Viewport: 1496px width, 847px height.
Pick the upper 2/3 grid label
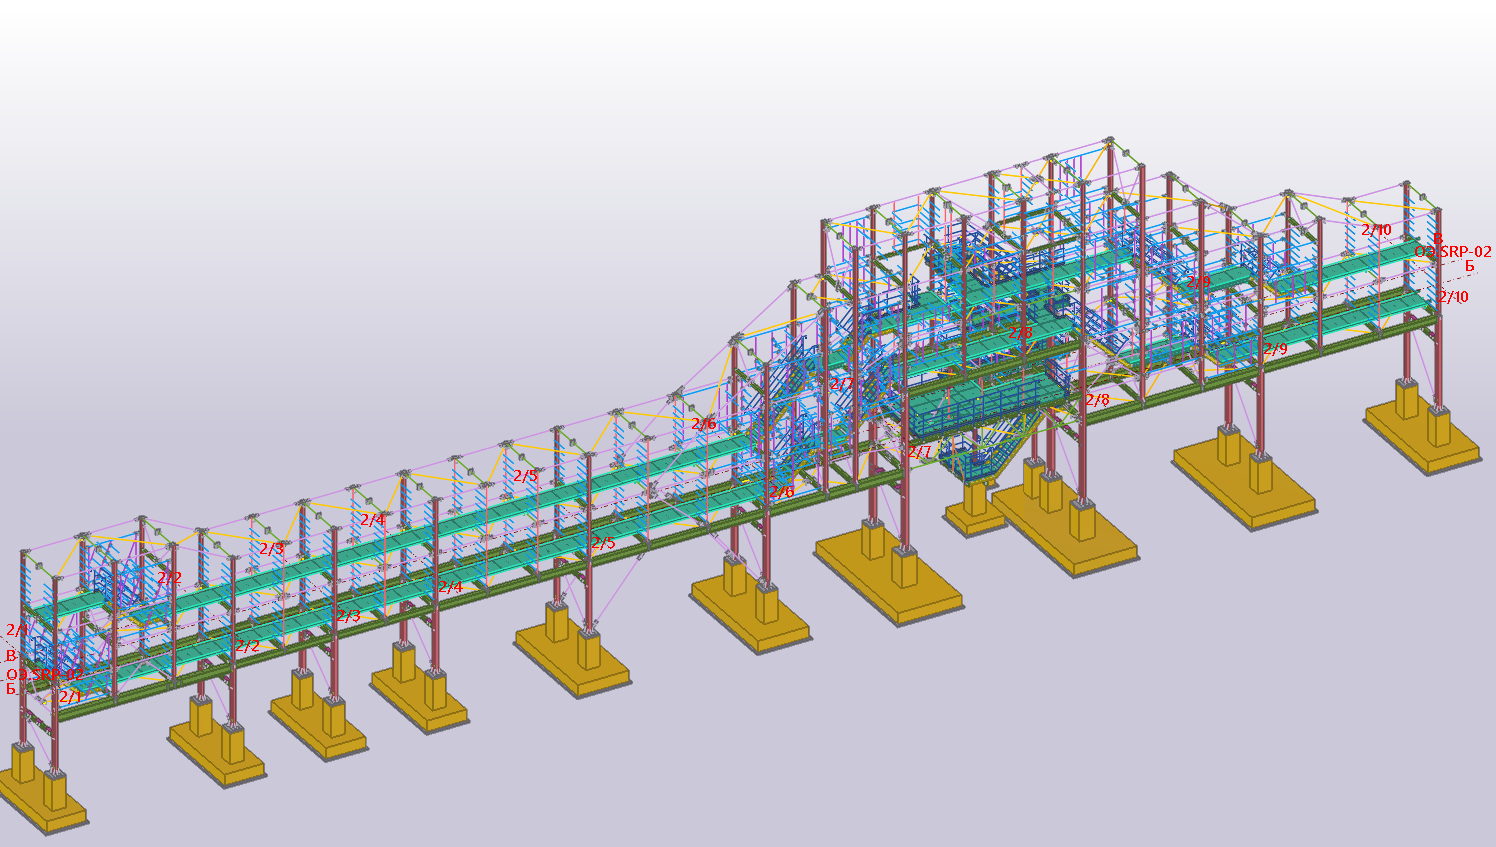[x=272, y=549]
